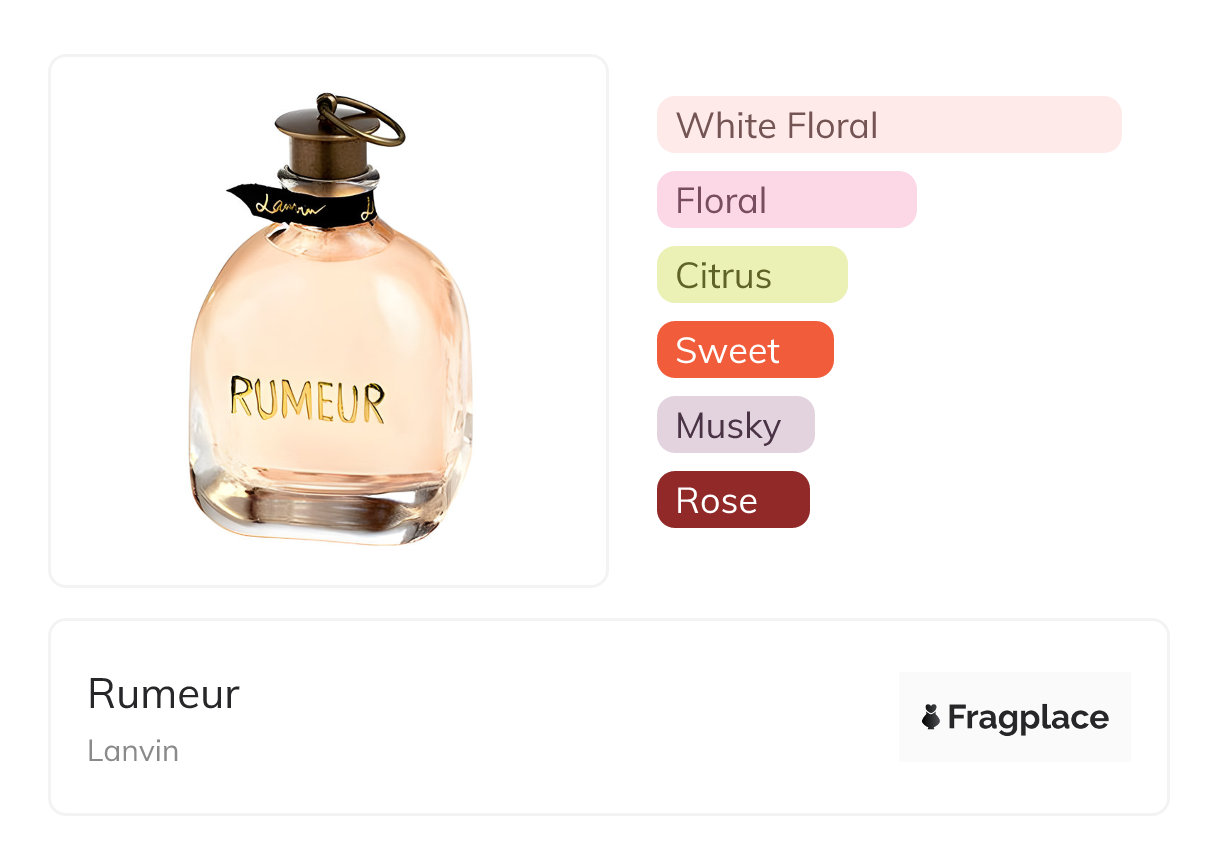This screenshot has height=864, width=1218.
Task: Open the Lanvin brand link
Action: (133, 750)
